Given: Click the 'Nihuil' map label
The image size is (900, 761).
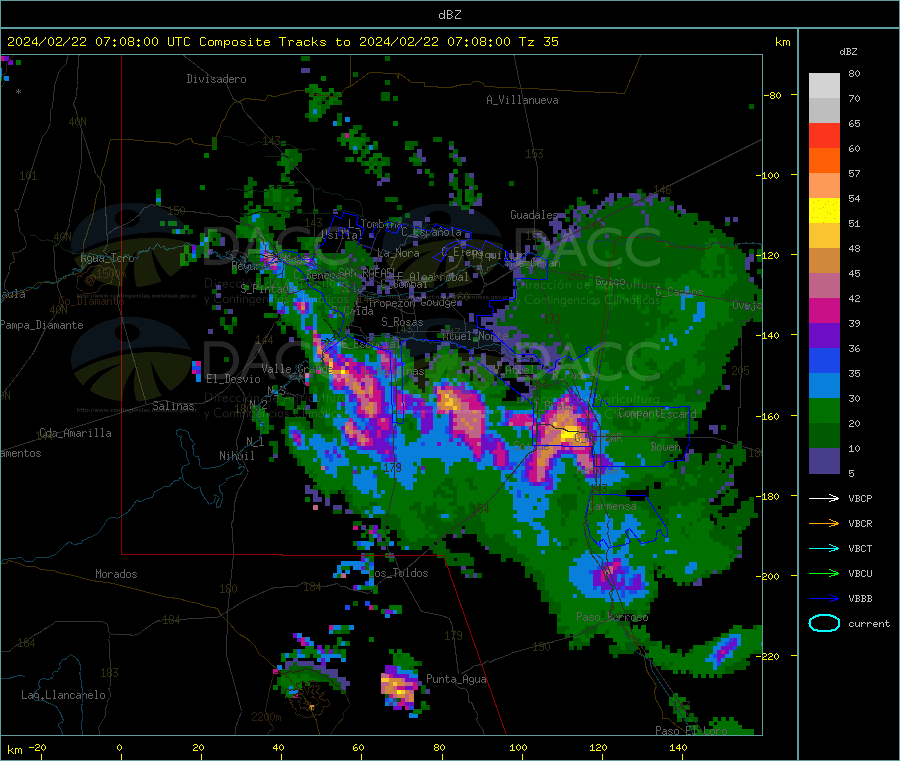Looking at the screenshot, I should [237, 456].
